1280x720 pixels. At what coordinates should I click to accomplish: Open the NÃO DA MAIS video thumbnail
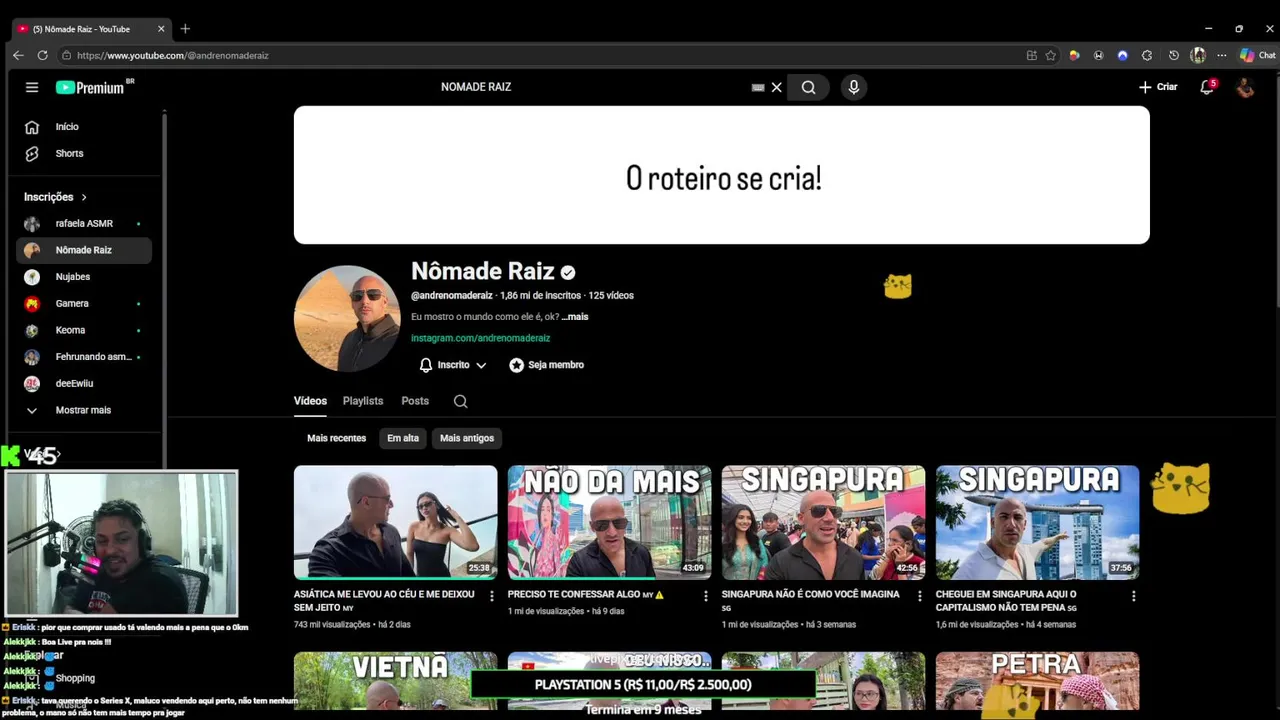click(x=609, y=522)
